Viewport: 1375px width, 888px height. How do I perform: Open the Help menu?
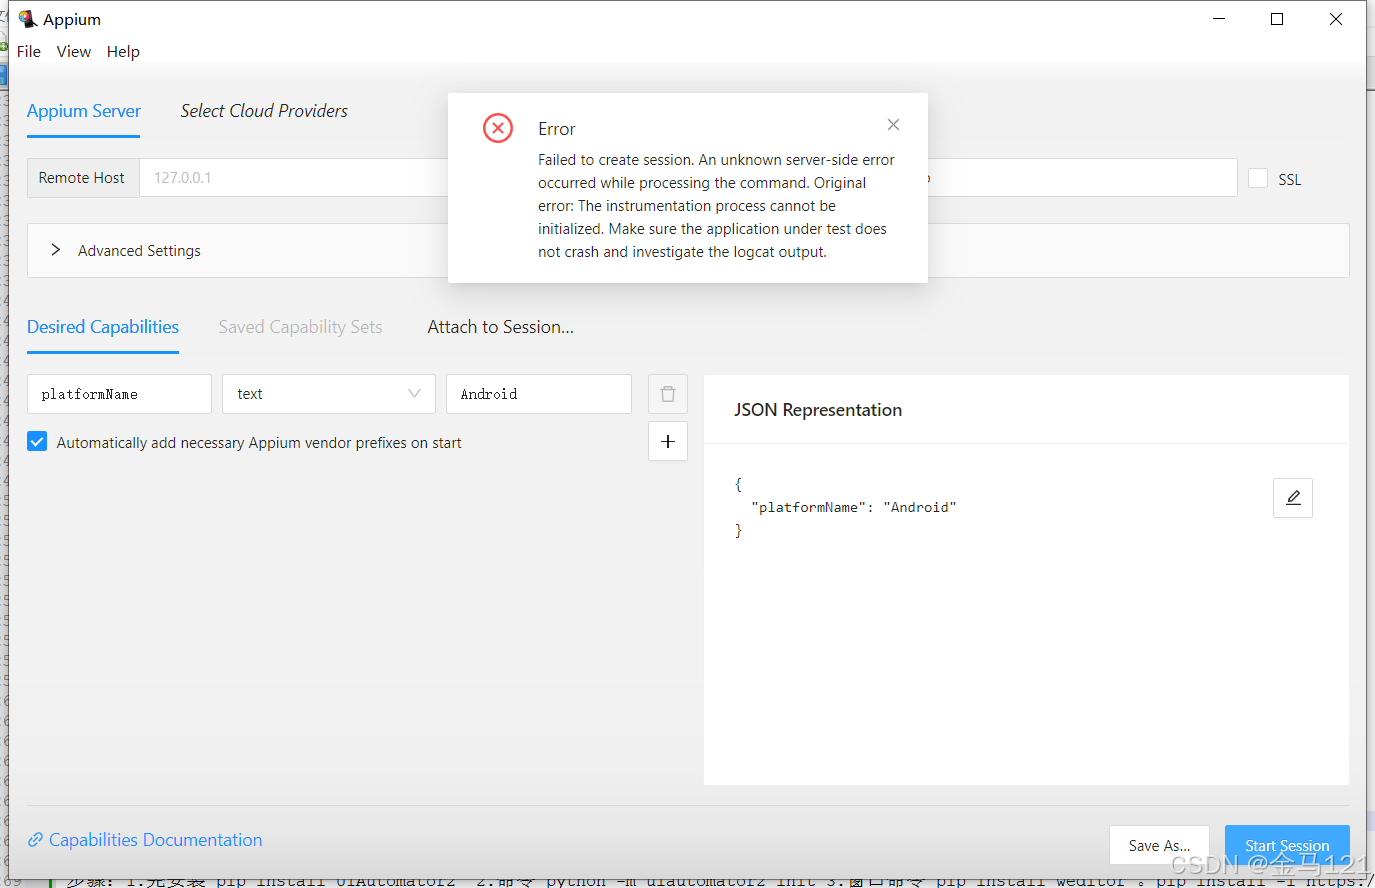tap(123, 51)
